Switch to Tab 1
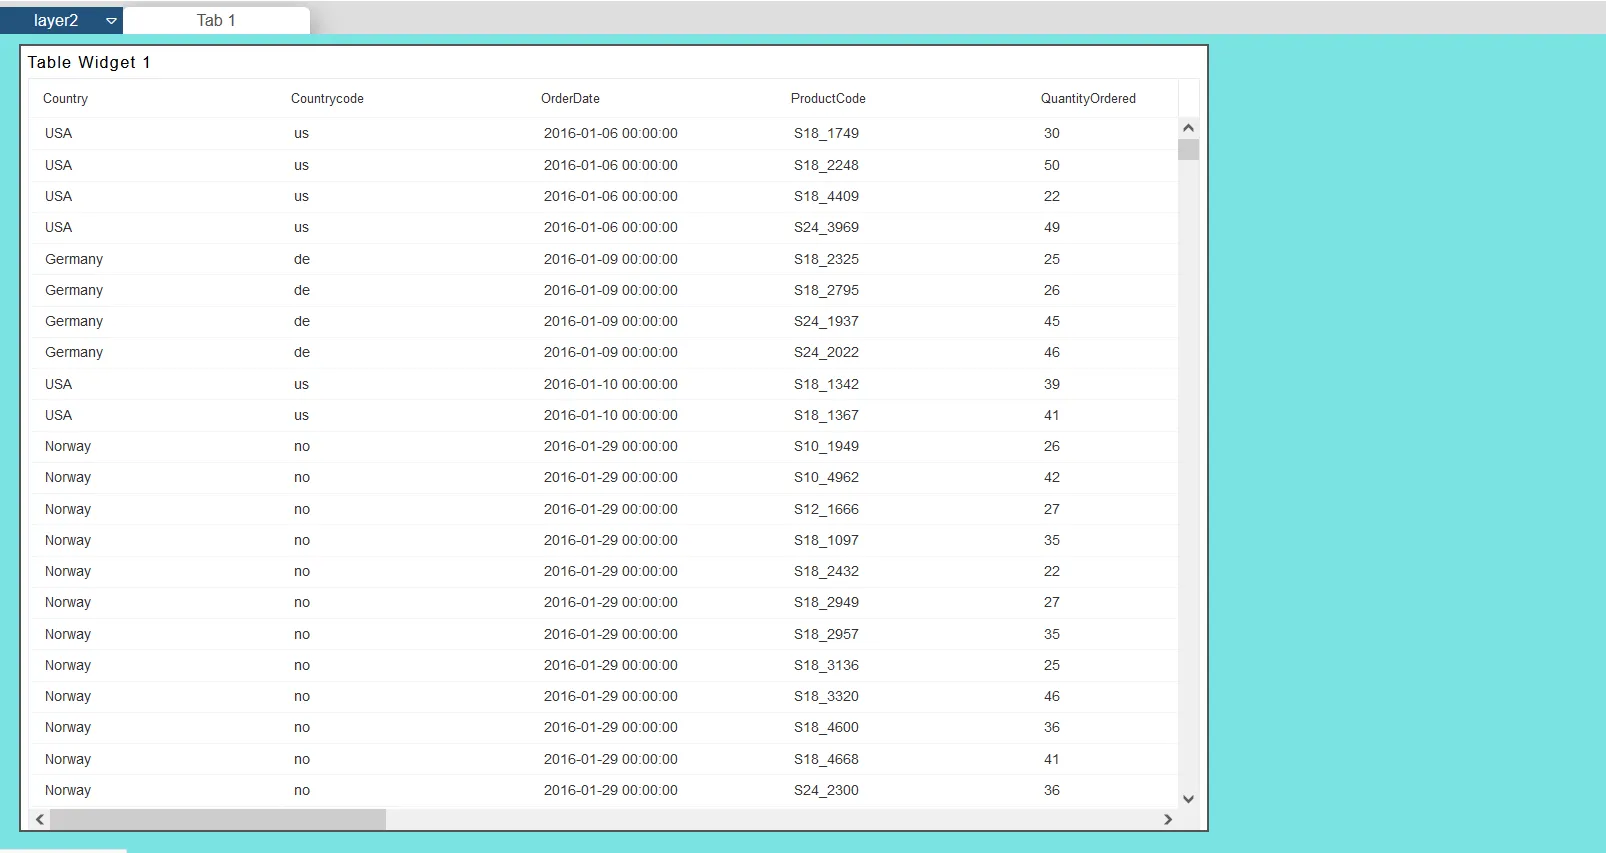 (x=216, y=21)
